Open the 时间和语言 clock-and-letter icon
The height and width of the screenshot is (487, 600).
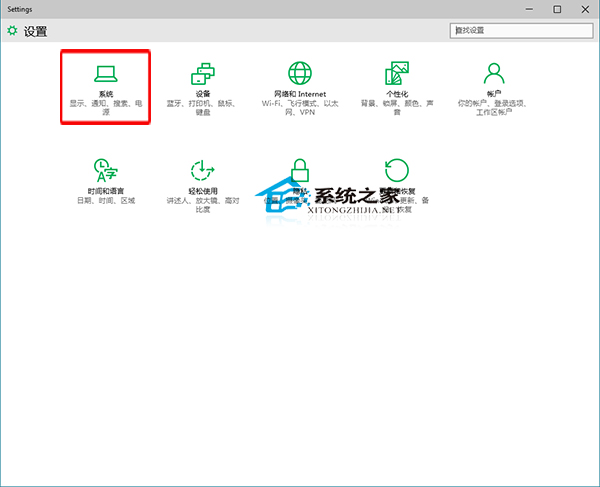(x=105, y=169)
